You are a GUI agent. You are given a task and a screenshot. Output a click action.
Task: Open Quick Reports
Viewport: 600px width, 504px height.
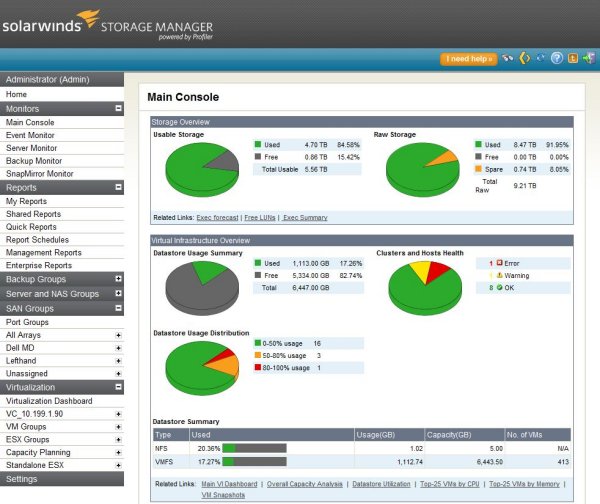tap(62, 227)
